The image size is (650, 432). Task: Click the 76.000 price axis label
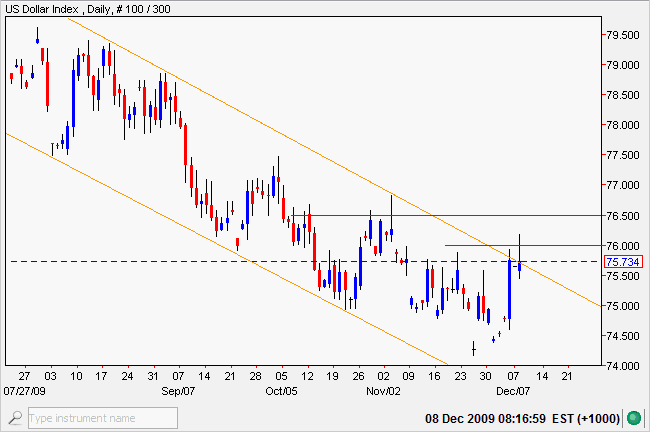point(623,246)
